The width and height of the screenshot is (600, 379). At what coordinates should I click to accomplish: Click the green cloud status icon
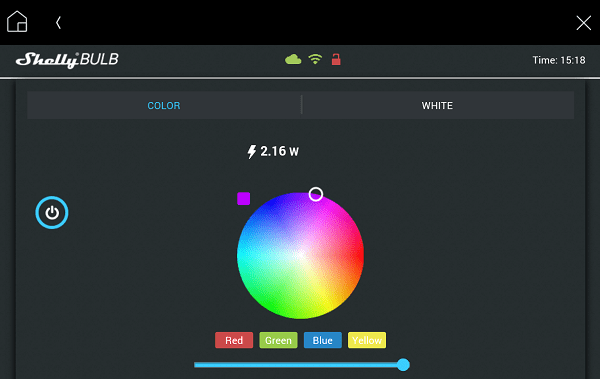[x=293, y=59]
